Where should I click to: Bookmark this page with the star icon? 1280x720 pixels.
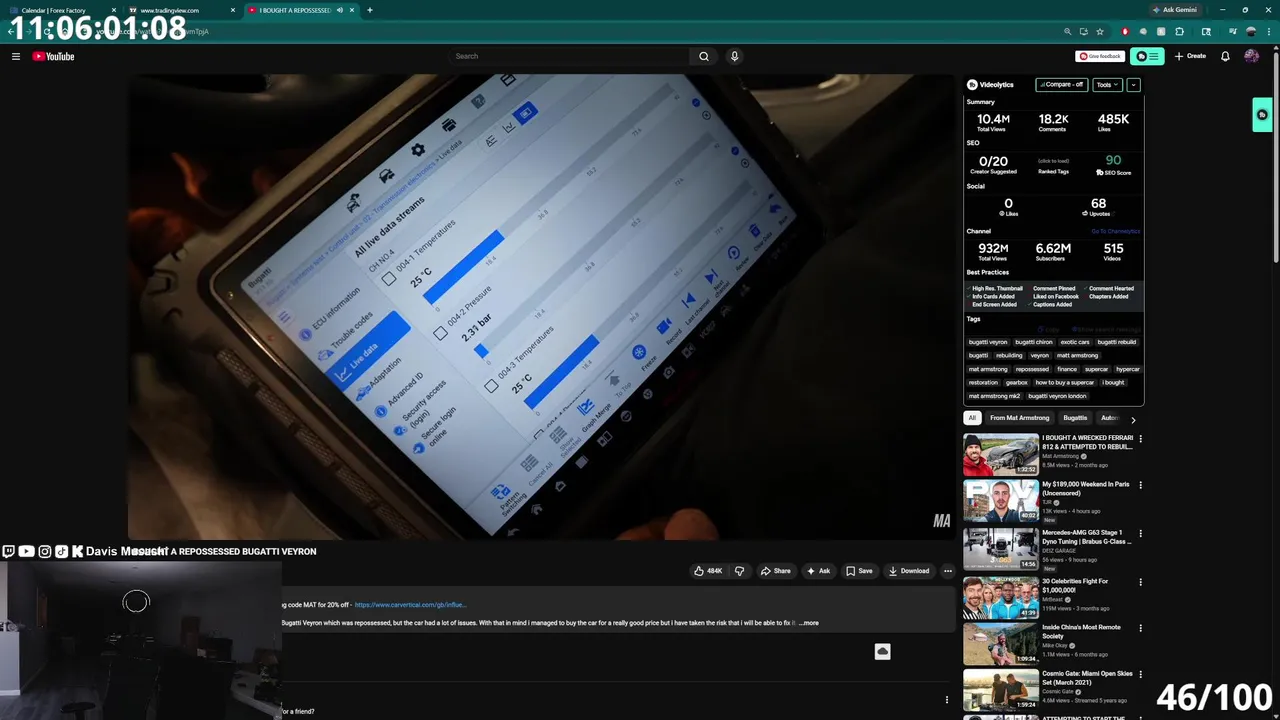(1100, 32)
